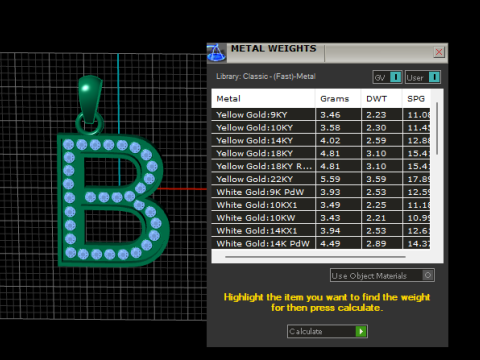
Task: Select the Yellow Gold:18KY R... row
Action: click(321, 166)
